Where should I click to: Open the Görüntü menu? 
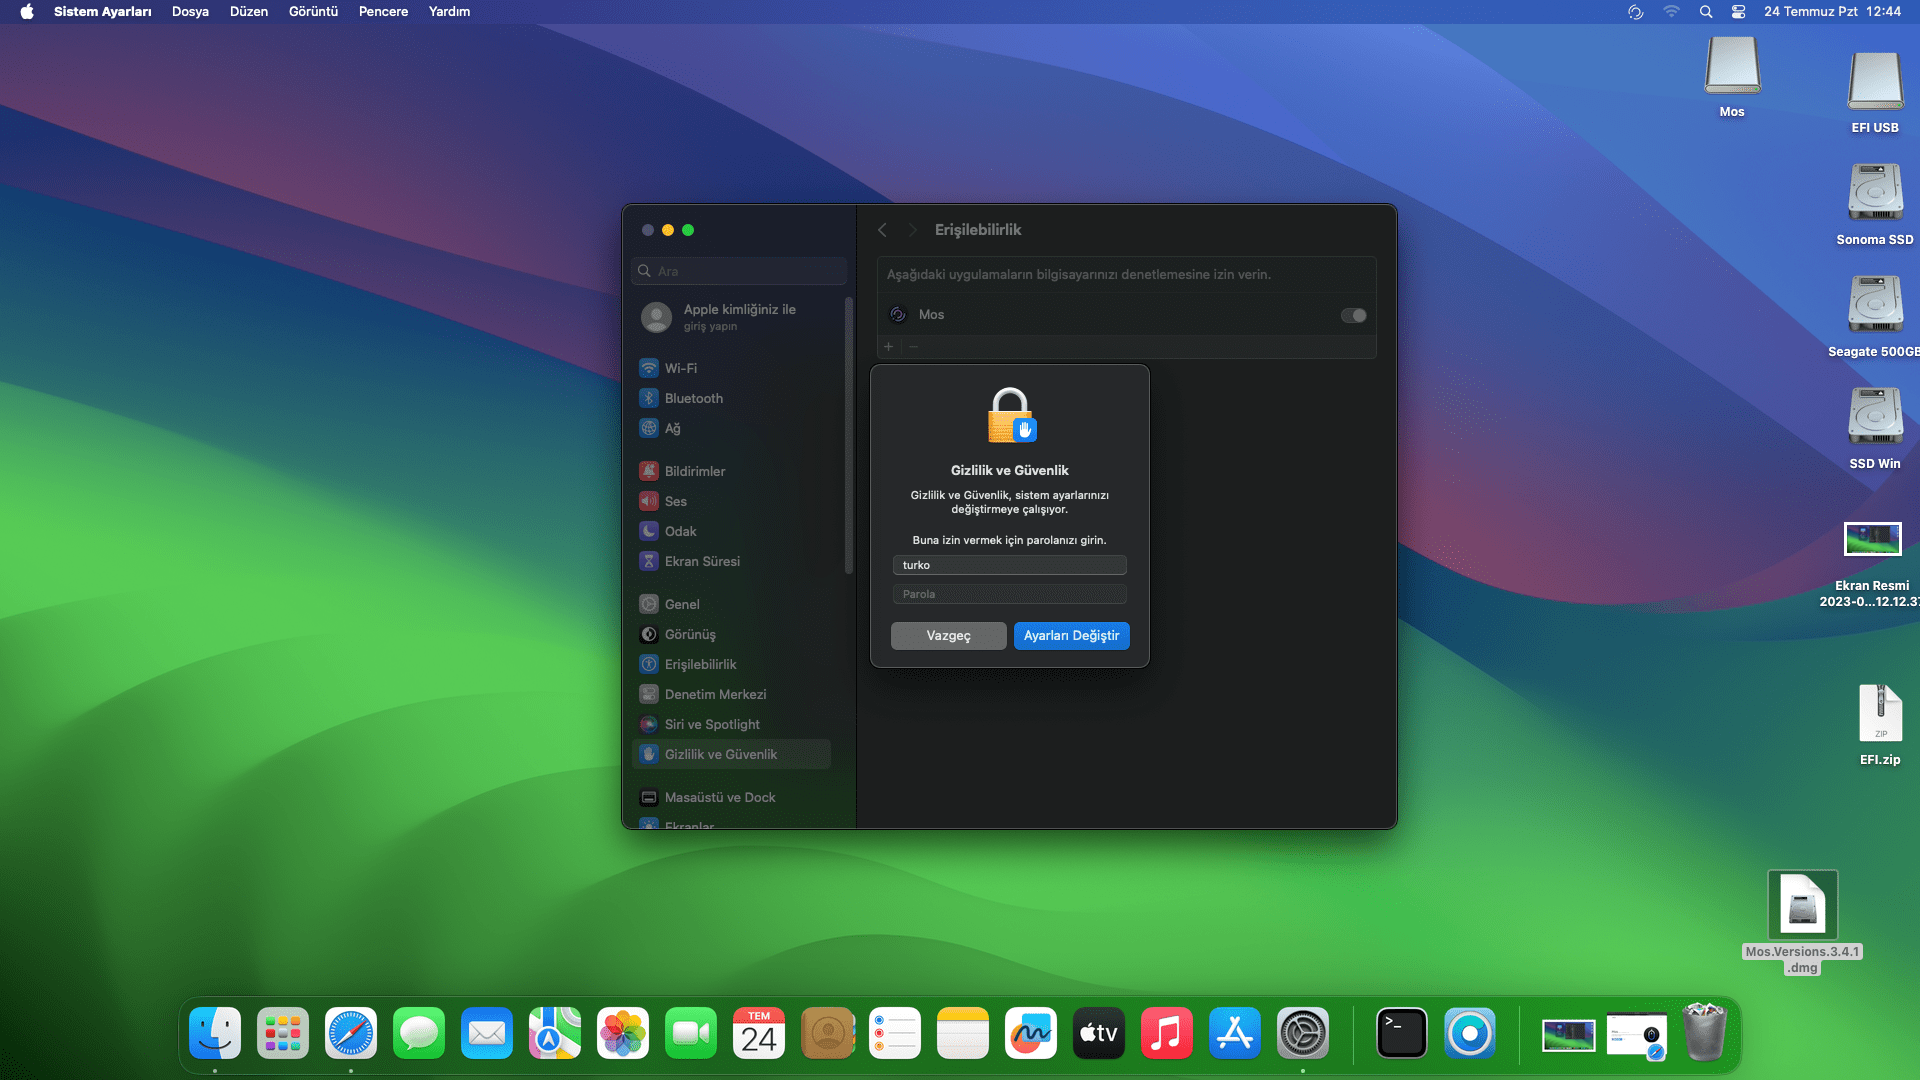click(313, 12)
